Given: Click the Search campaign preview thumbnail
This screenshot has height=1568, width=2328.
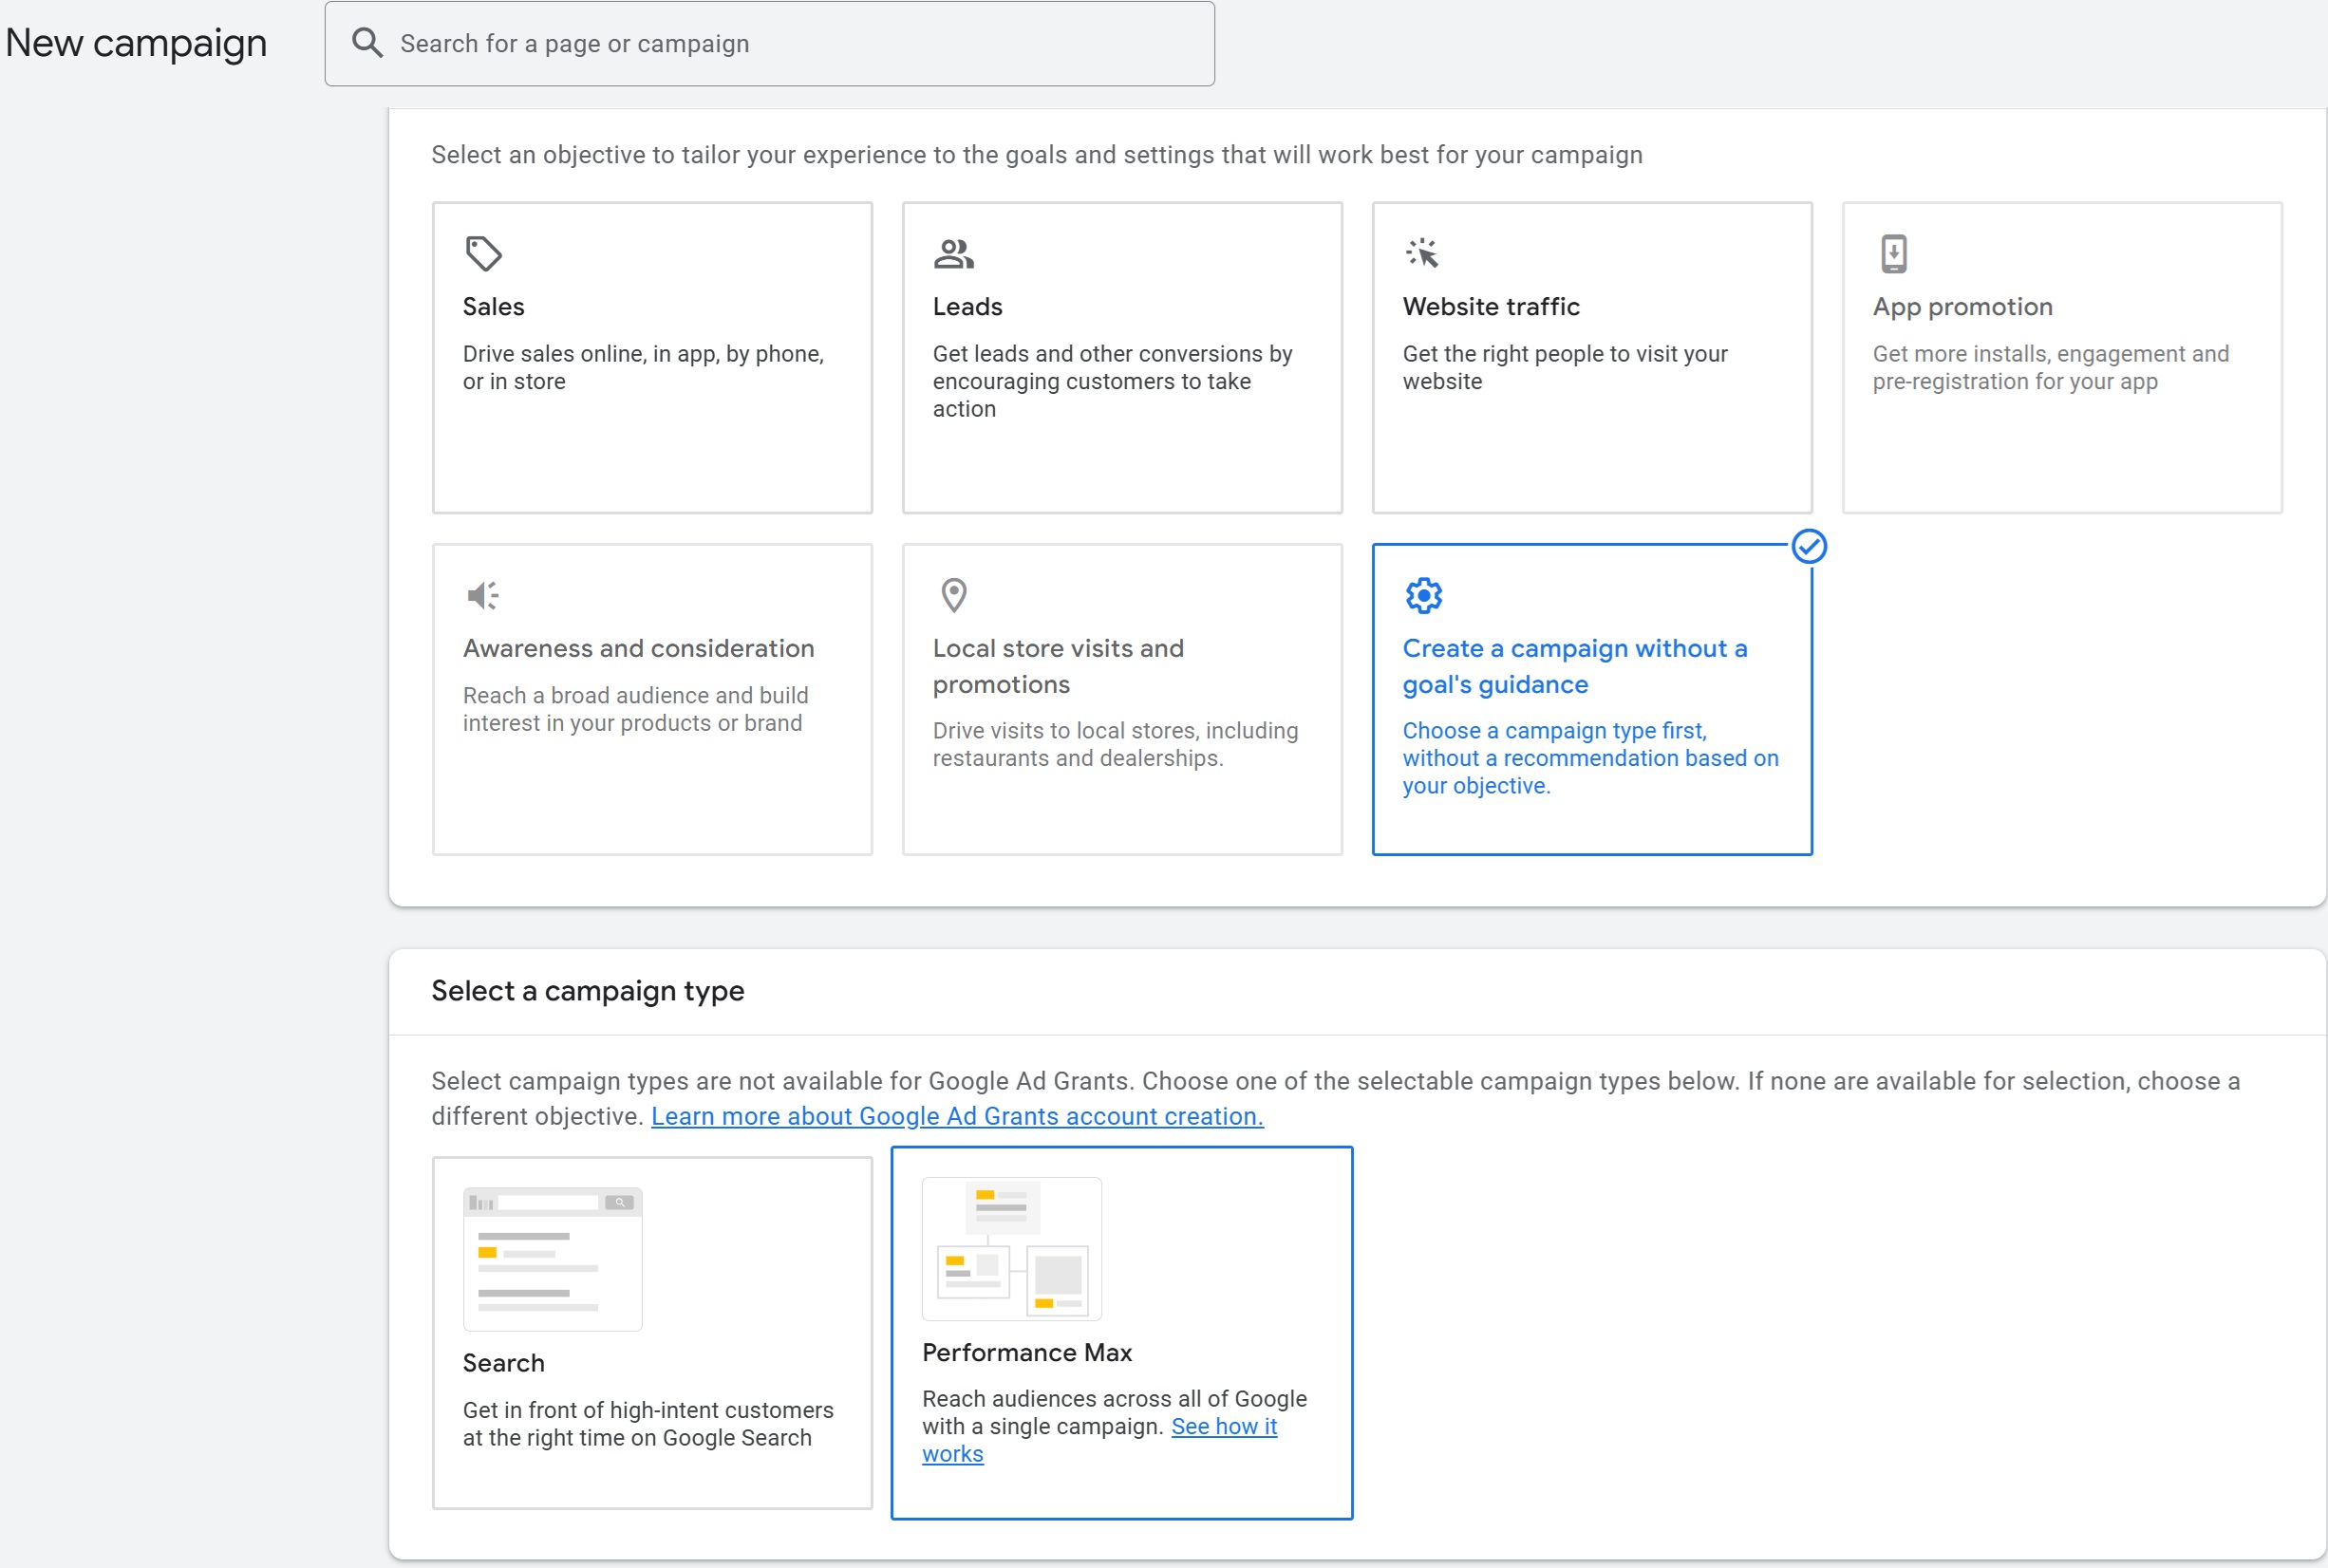Looking at the screenshot, I should click(x=552, y=1258).
